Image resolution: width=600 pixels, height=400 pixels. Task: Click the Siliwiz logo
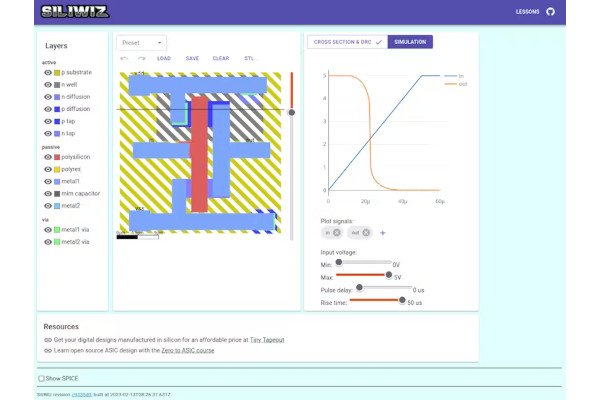[75, 12]
